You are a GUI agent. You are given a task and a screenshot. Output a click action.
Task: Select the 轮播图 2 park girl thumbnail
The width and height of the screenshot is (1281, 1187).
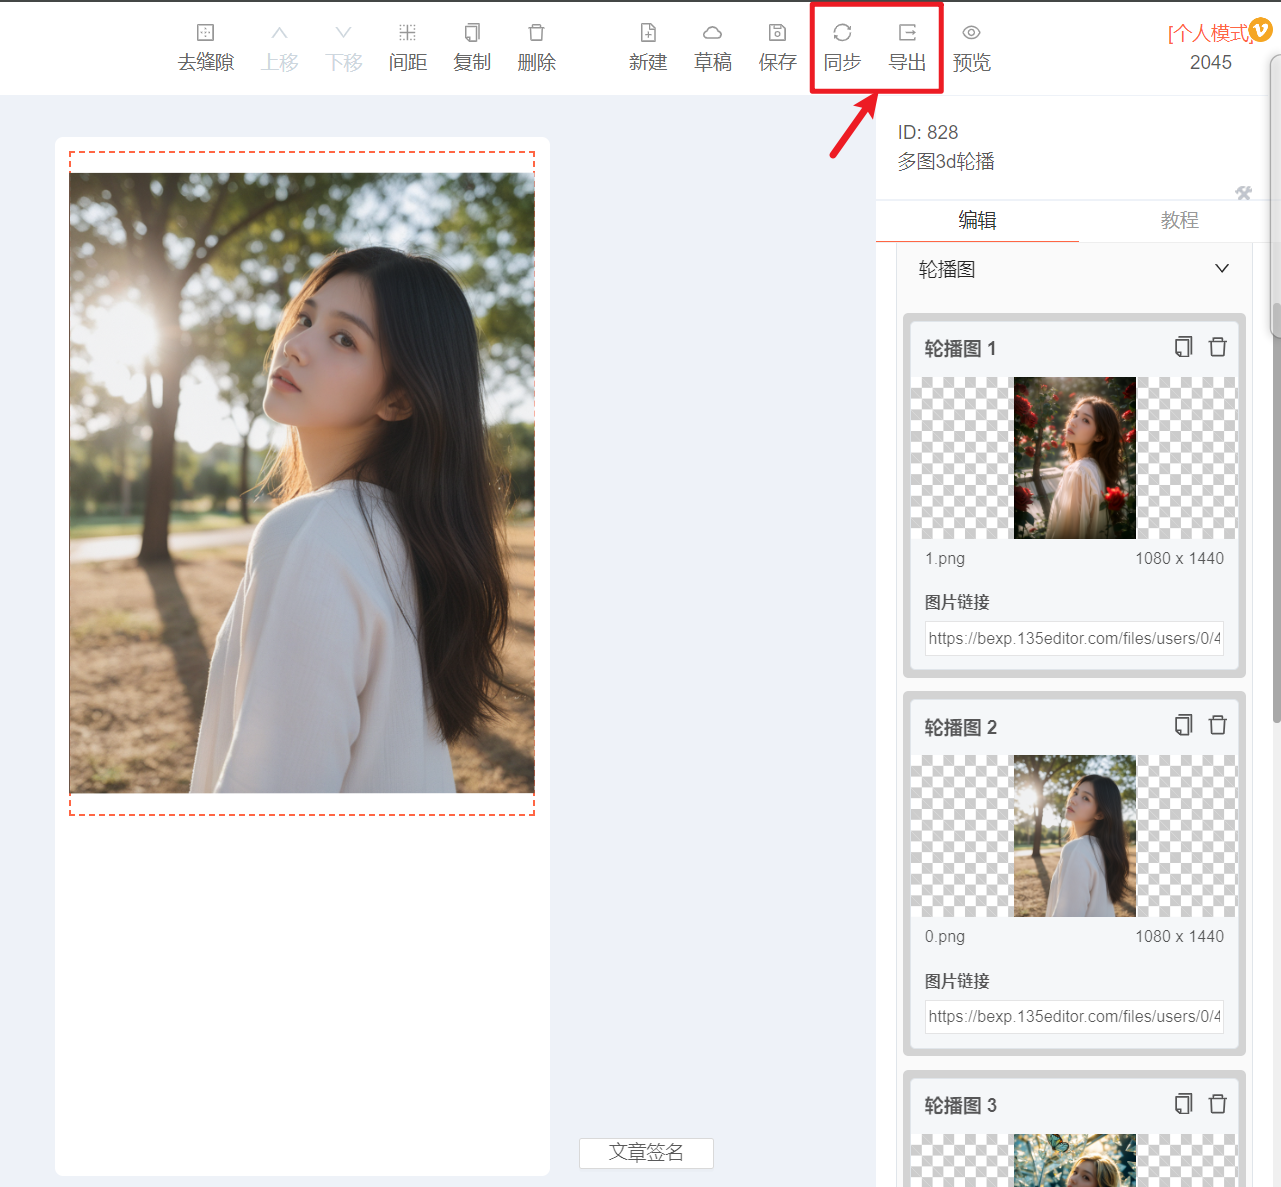click(x=1075, y=836)
